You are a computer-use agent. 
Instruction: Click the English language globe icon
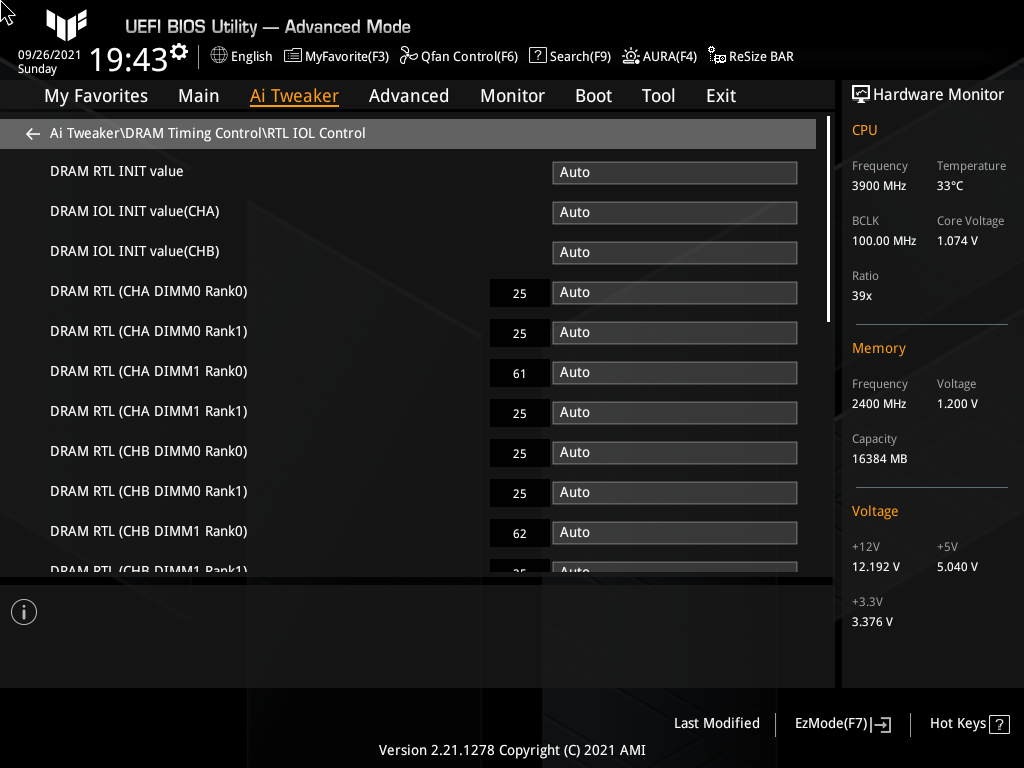coord(219,56)
